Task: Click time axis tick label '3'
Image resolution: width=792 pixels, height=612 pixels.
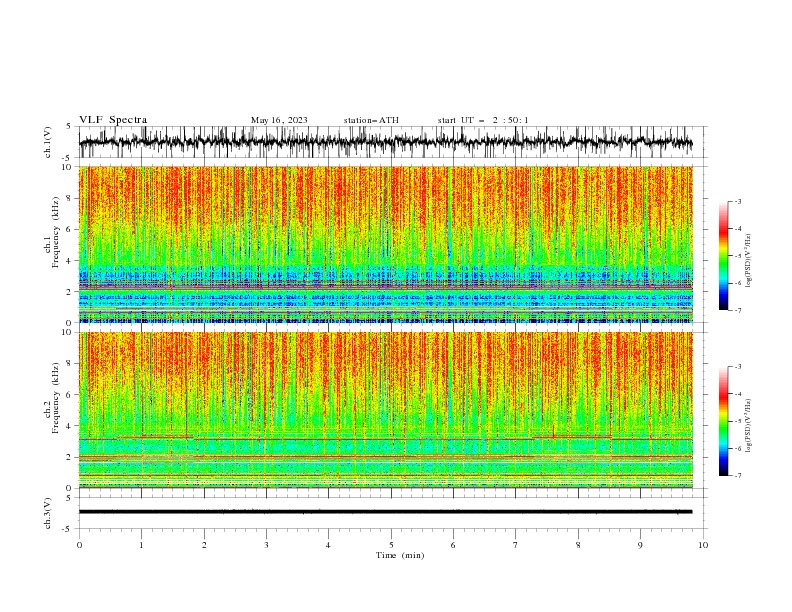Action: pyautogui.click(x=266, y=545)
